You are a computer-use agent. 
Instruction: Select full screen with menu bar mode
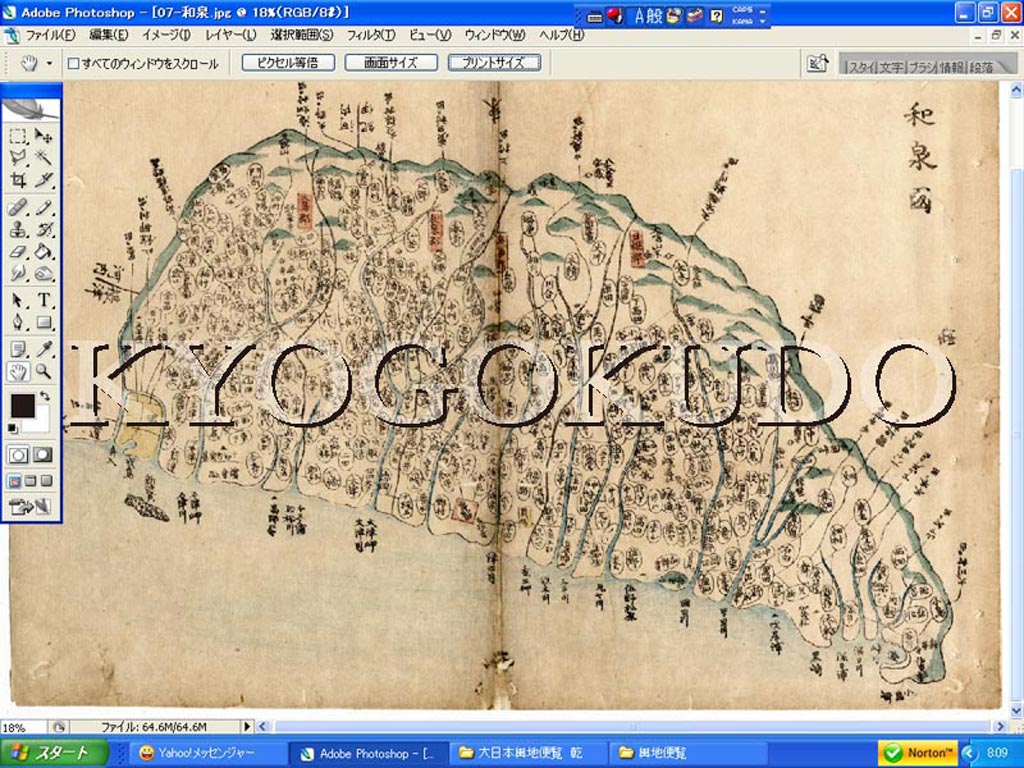[x=30, y=481]
